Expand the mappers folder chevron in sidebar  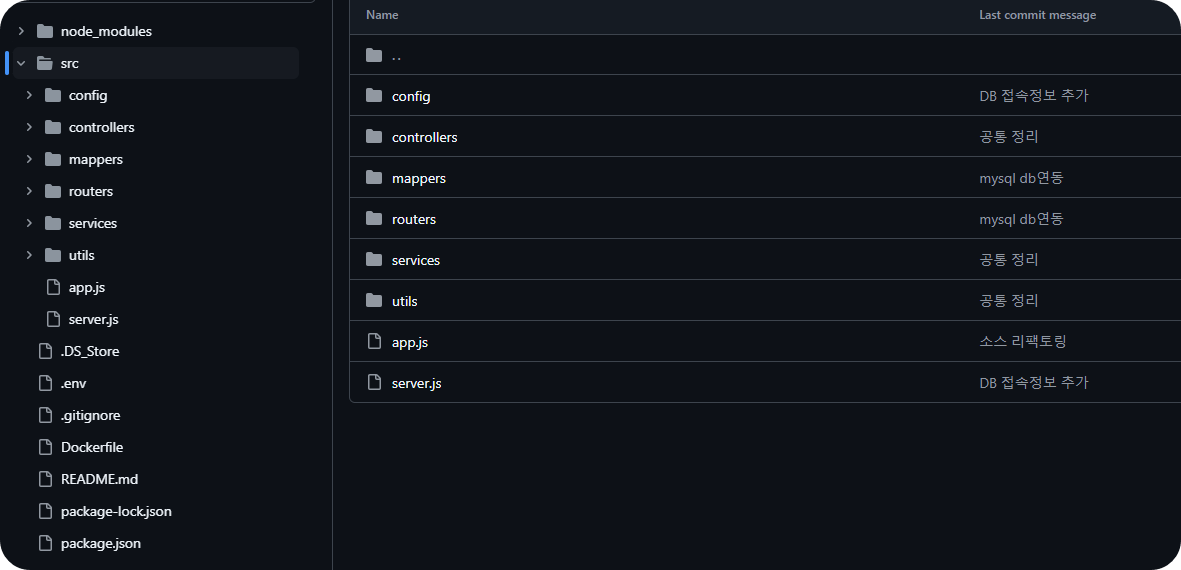pos(29,160)
